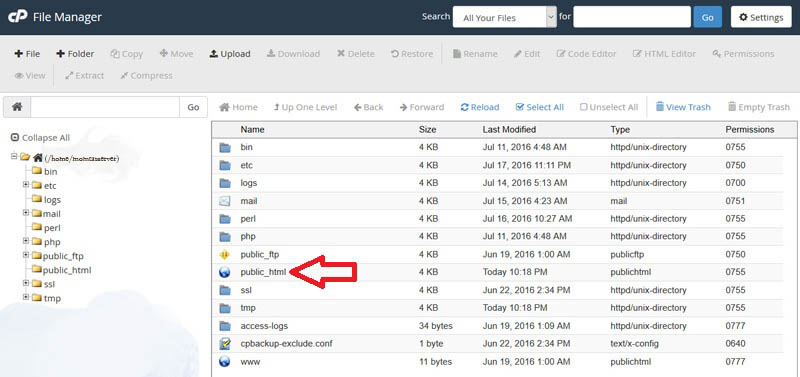Click Go next to the path field

point(193,107)
